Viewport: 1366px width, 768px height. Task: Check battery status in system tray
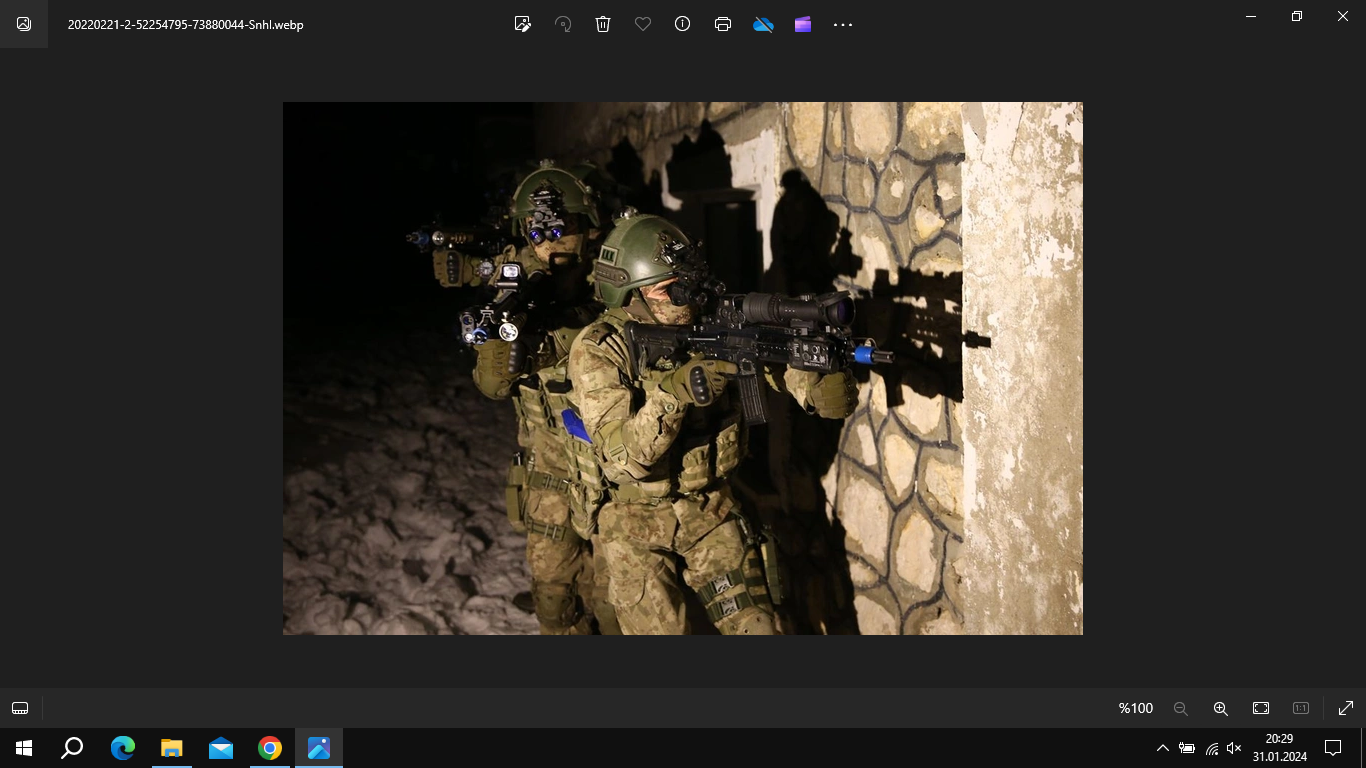[1187, 748]
